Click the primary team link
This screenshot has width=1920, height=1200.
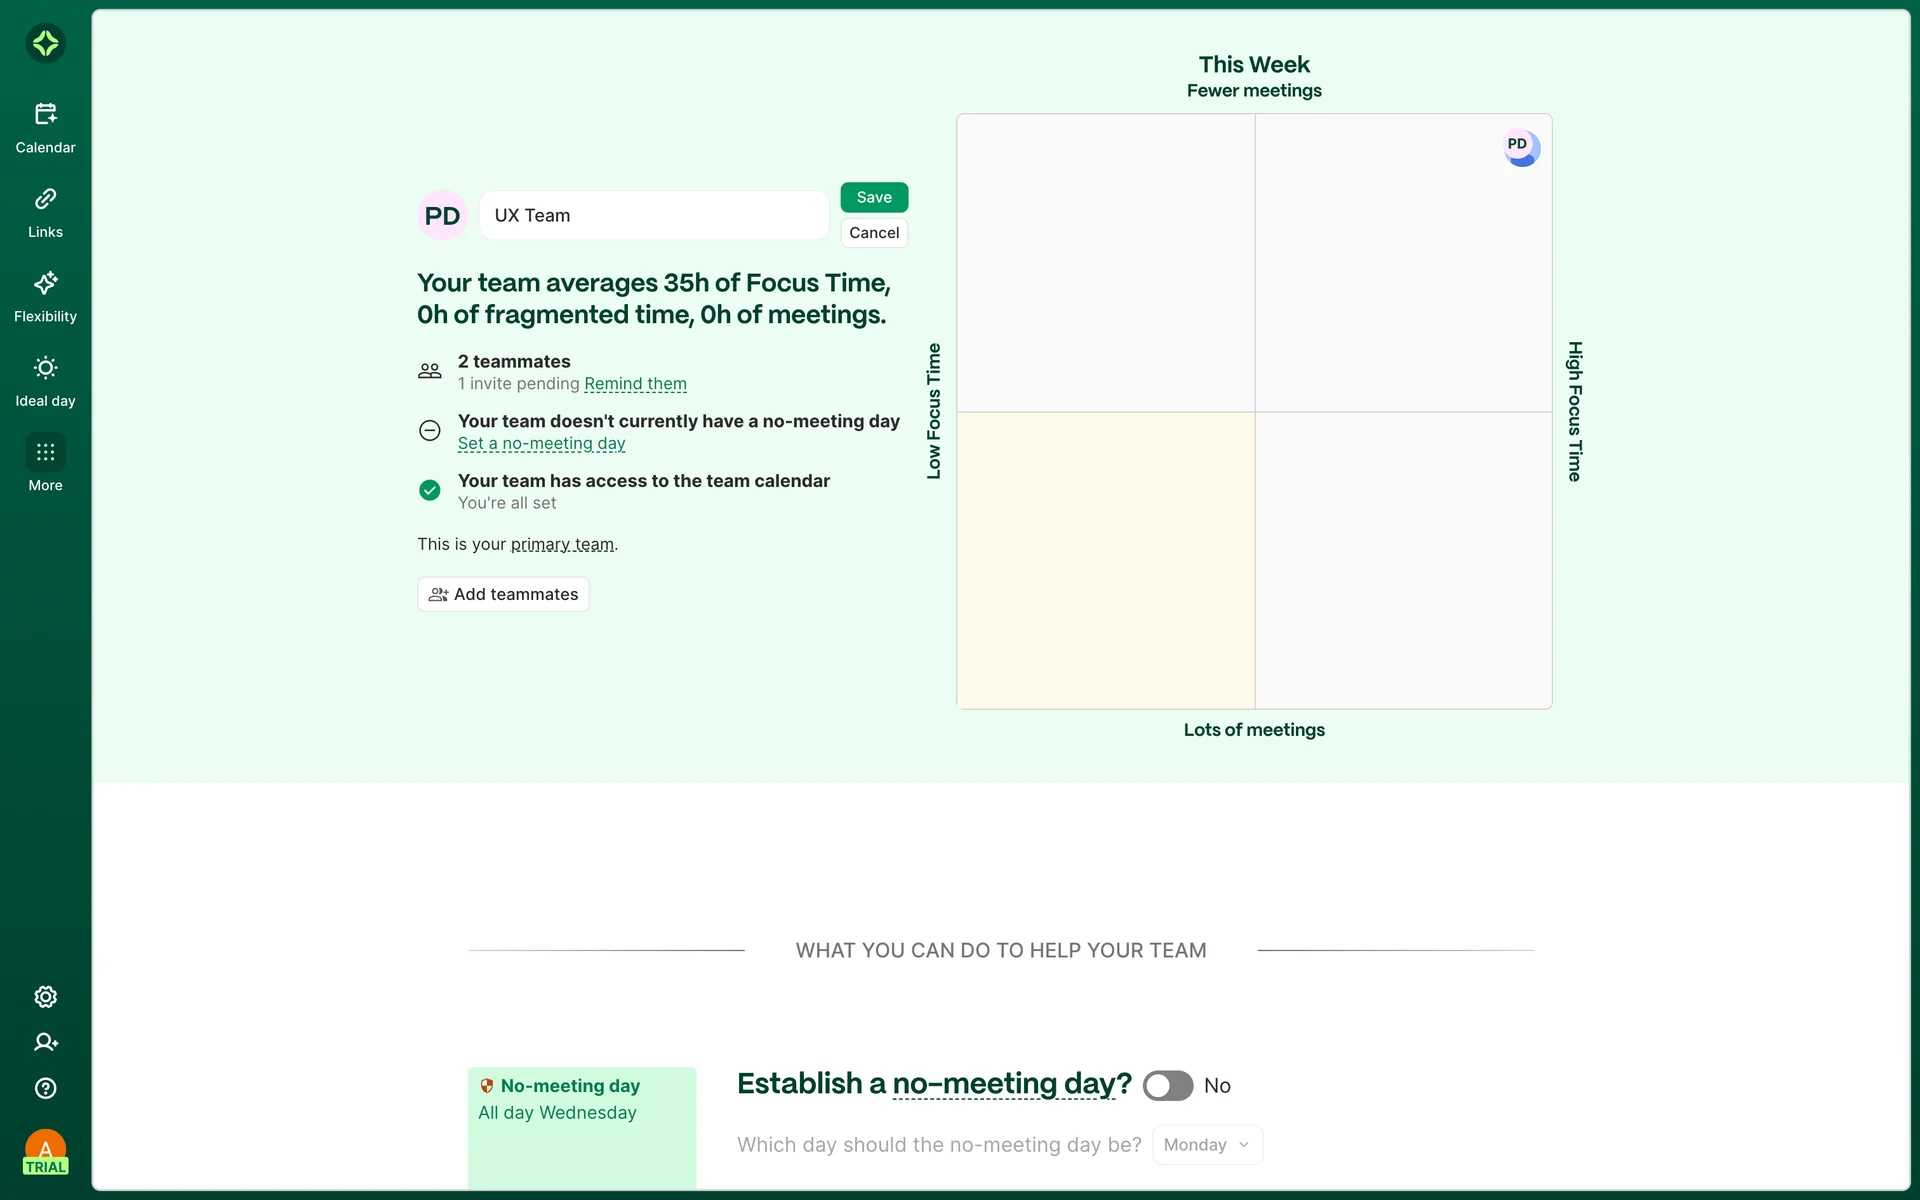pyautogui.click(x=562, y=545)
